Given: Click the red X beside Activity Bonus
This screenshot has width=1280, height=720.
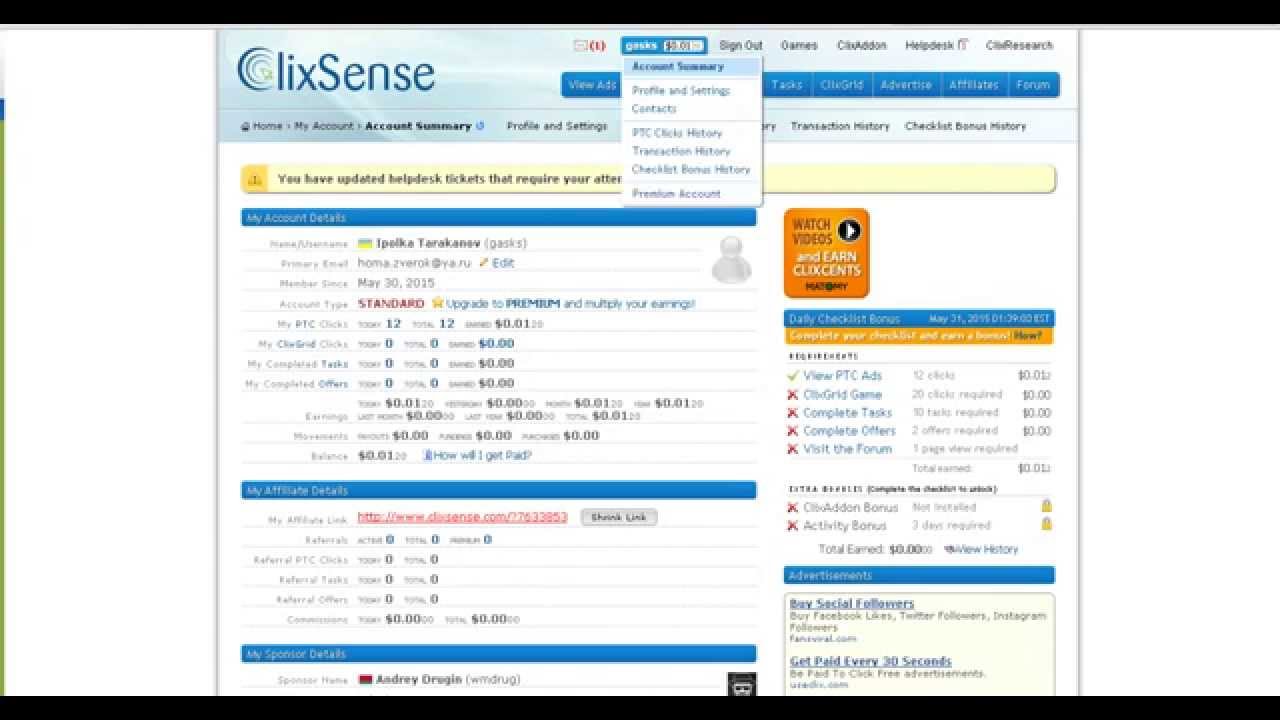Looking at the screenshot, I should click(792, 526).
